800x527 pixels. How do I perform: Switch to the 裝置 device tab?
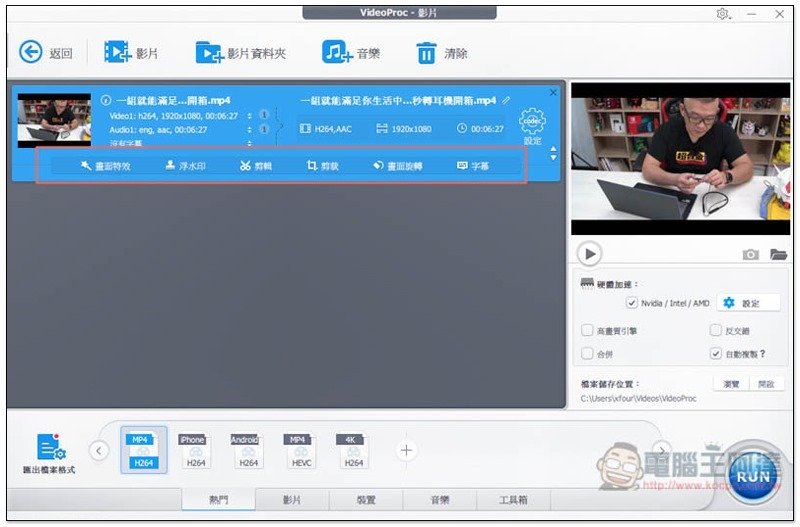coord(366,499)
